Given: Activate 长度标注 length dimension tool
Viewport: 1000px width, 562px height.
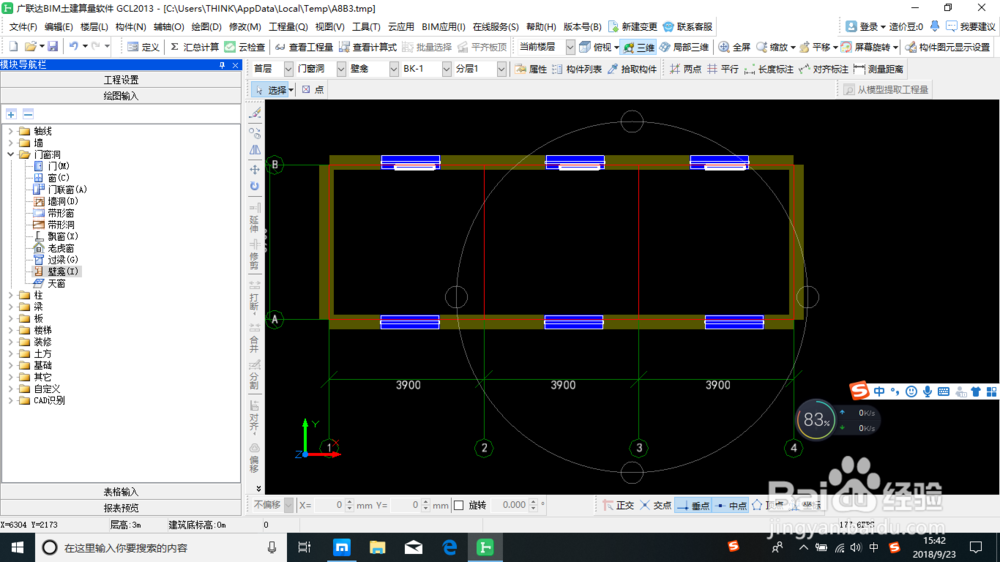Looking at the screenshot, I should pos(768,69).
